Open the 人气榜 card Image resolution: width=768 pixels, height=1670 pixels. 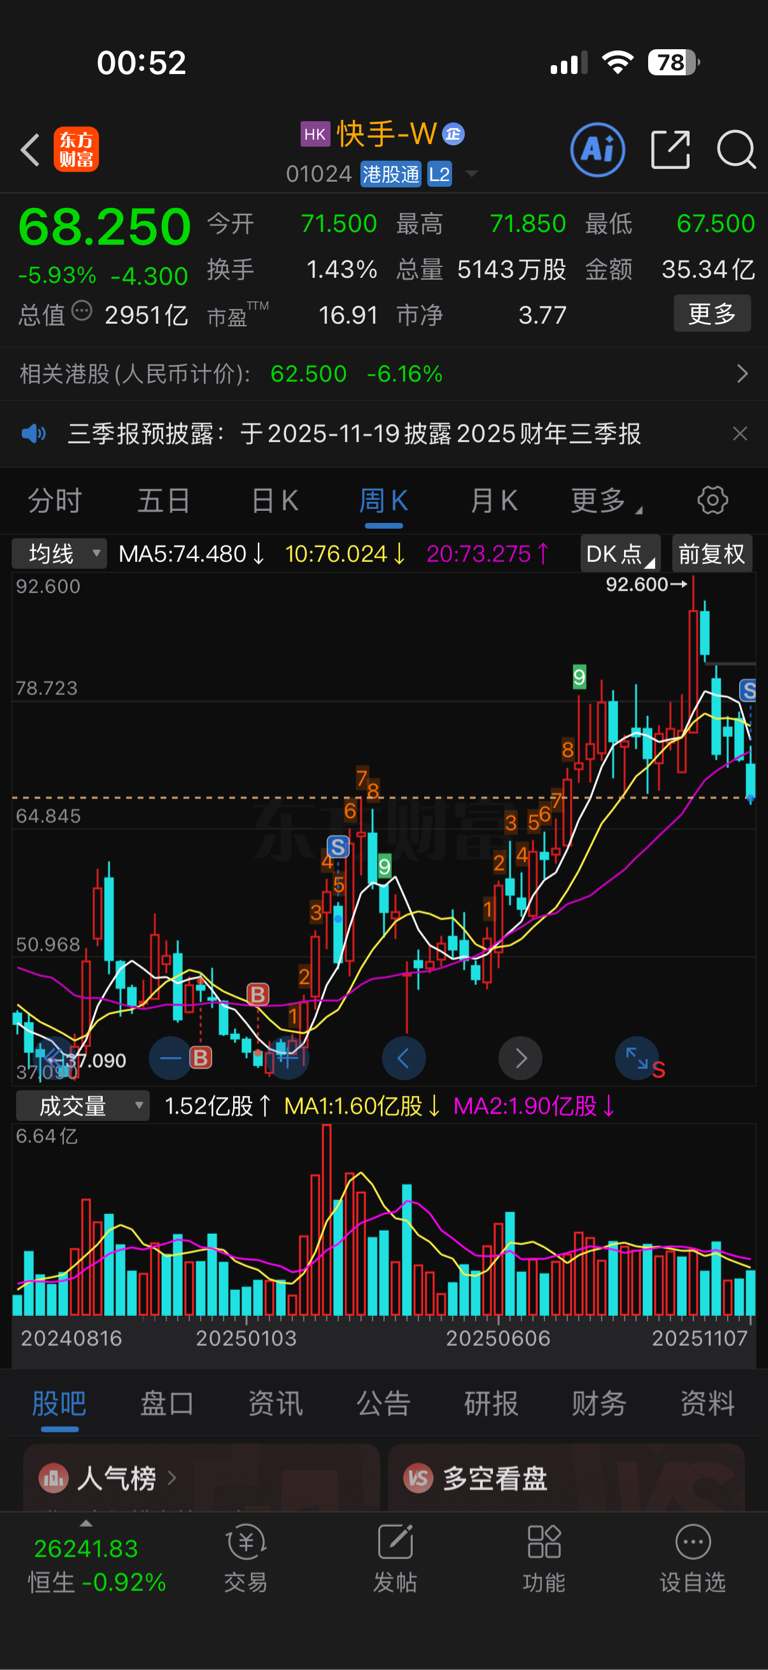(201, 1477)
